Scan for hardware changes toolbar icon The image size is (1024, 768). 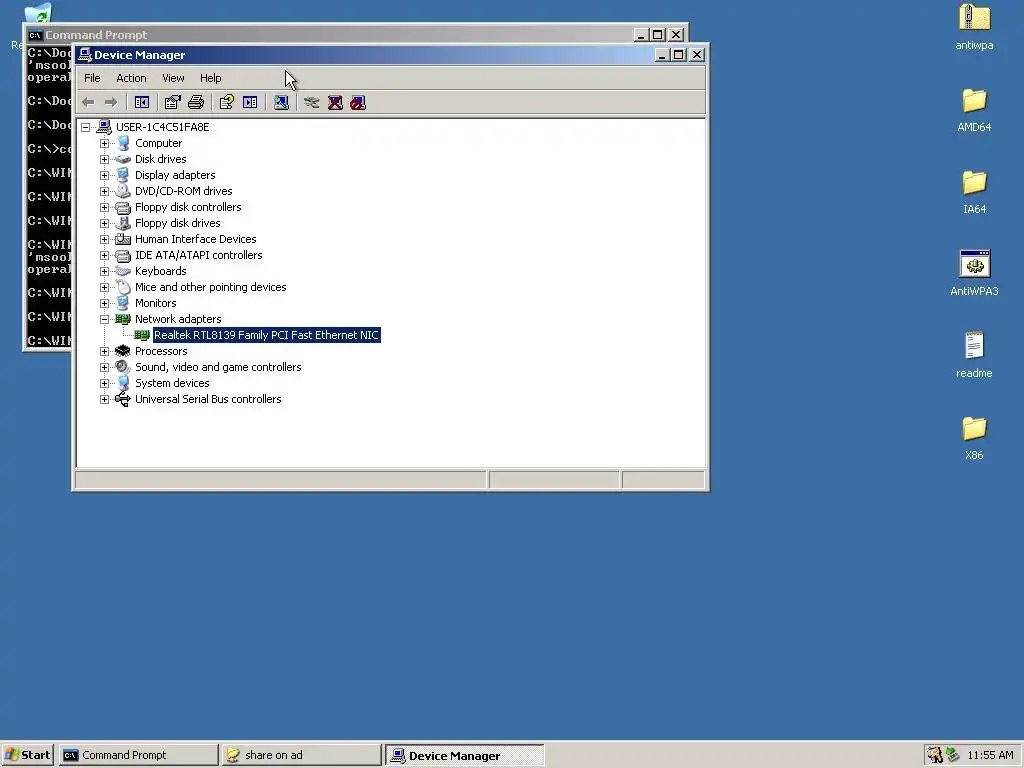pyautogui.click(x=281, y=103)
